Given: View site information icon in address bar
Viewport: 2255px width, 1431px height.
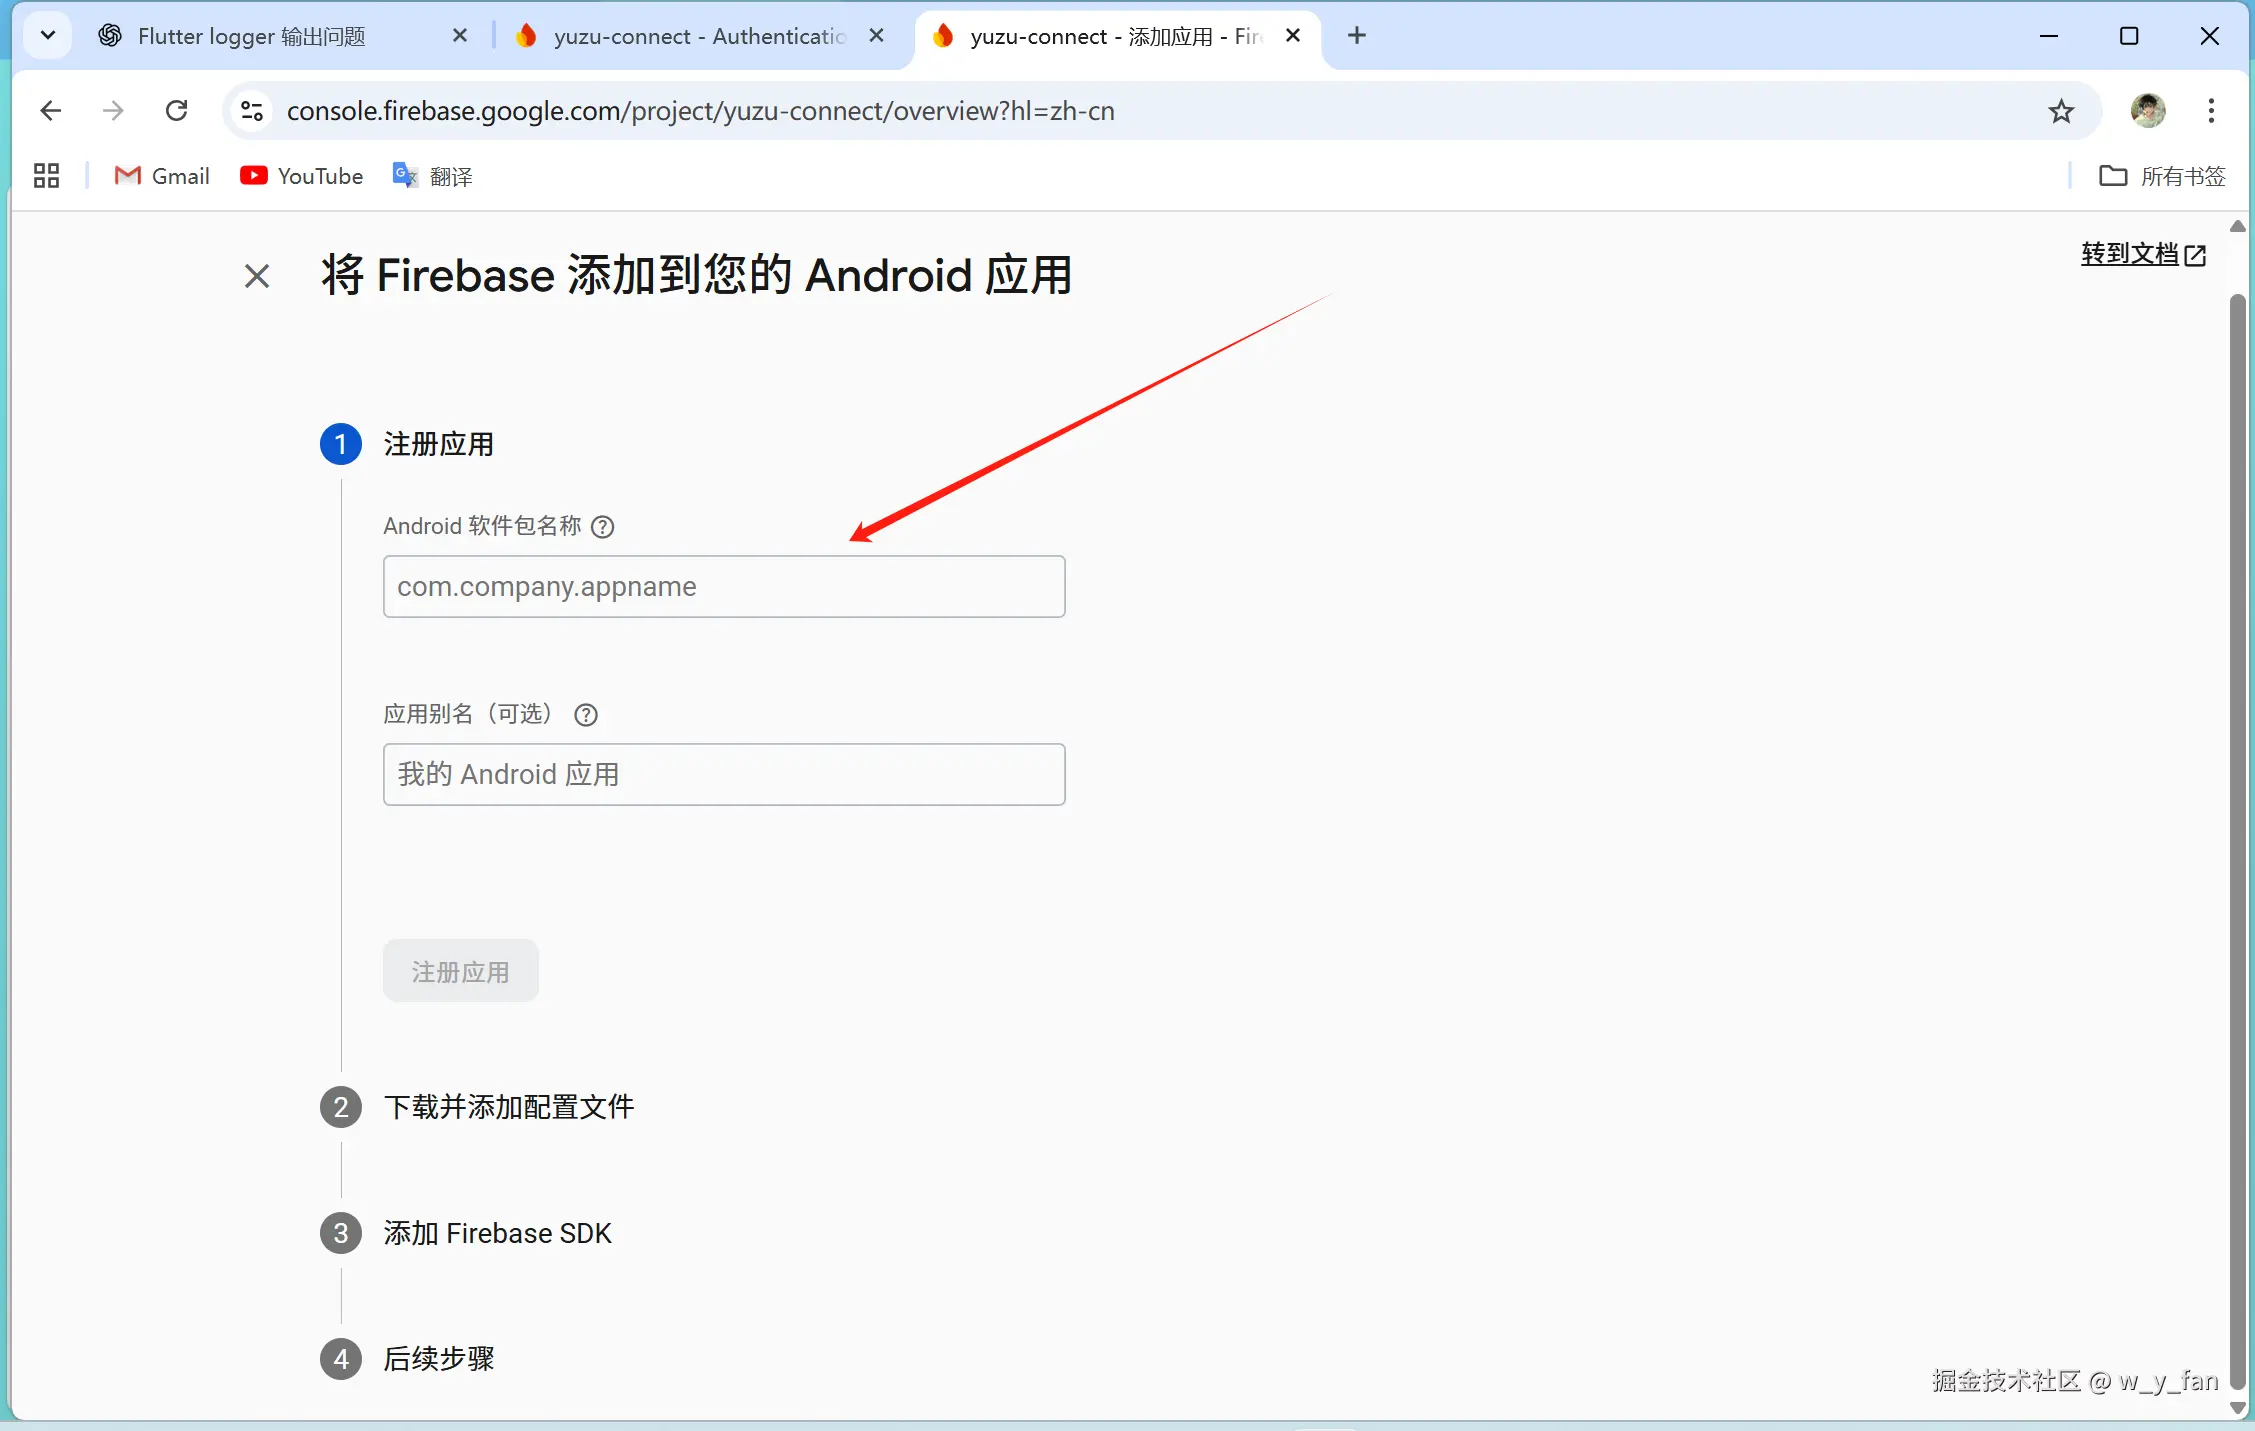Looking at the screenshot, I should tap(252, 110).
